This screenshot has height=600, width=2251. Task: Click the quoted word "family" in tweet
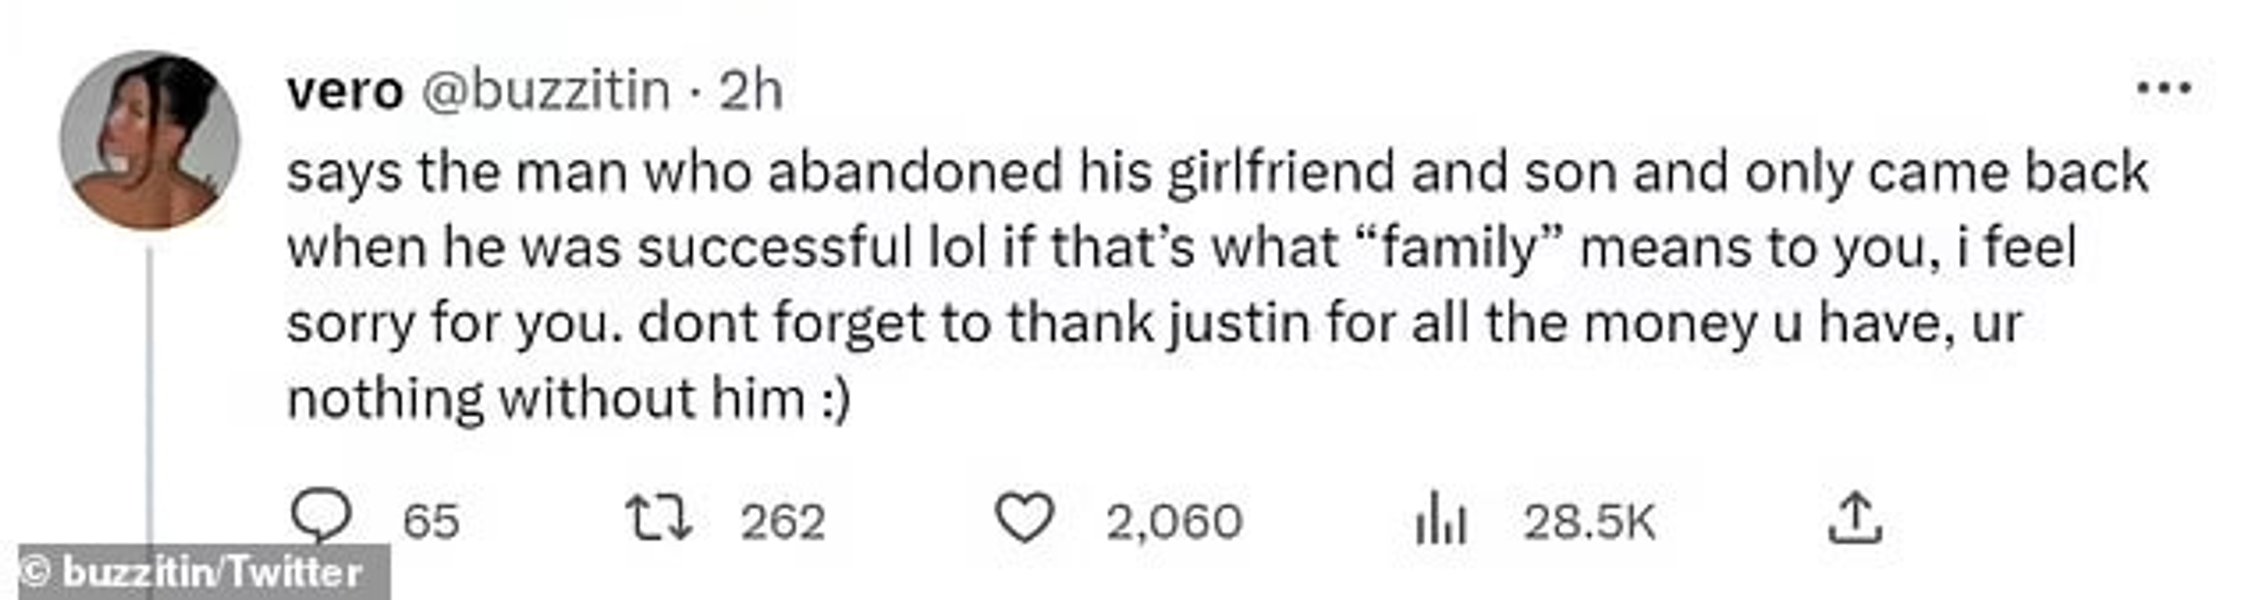(x=1460, y=248)
